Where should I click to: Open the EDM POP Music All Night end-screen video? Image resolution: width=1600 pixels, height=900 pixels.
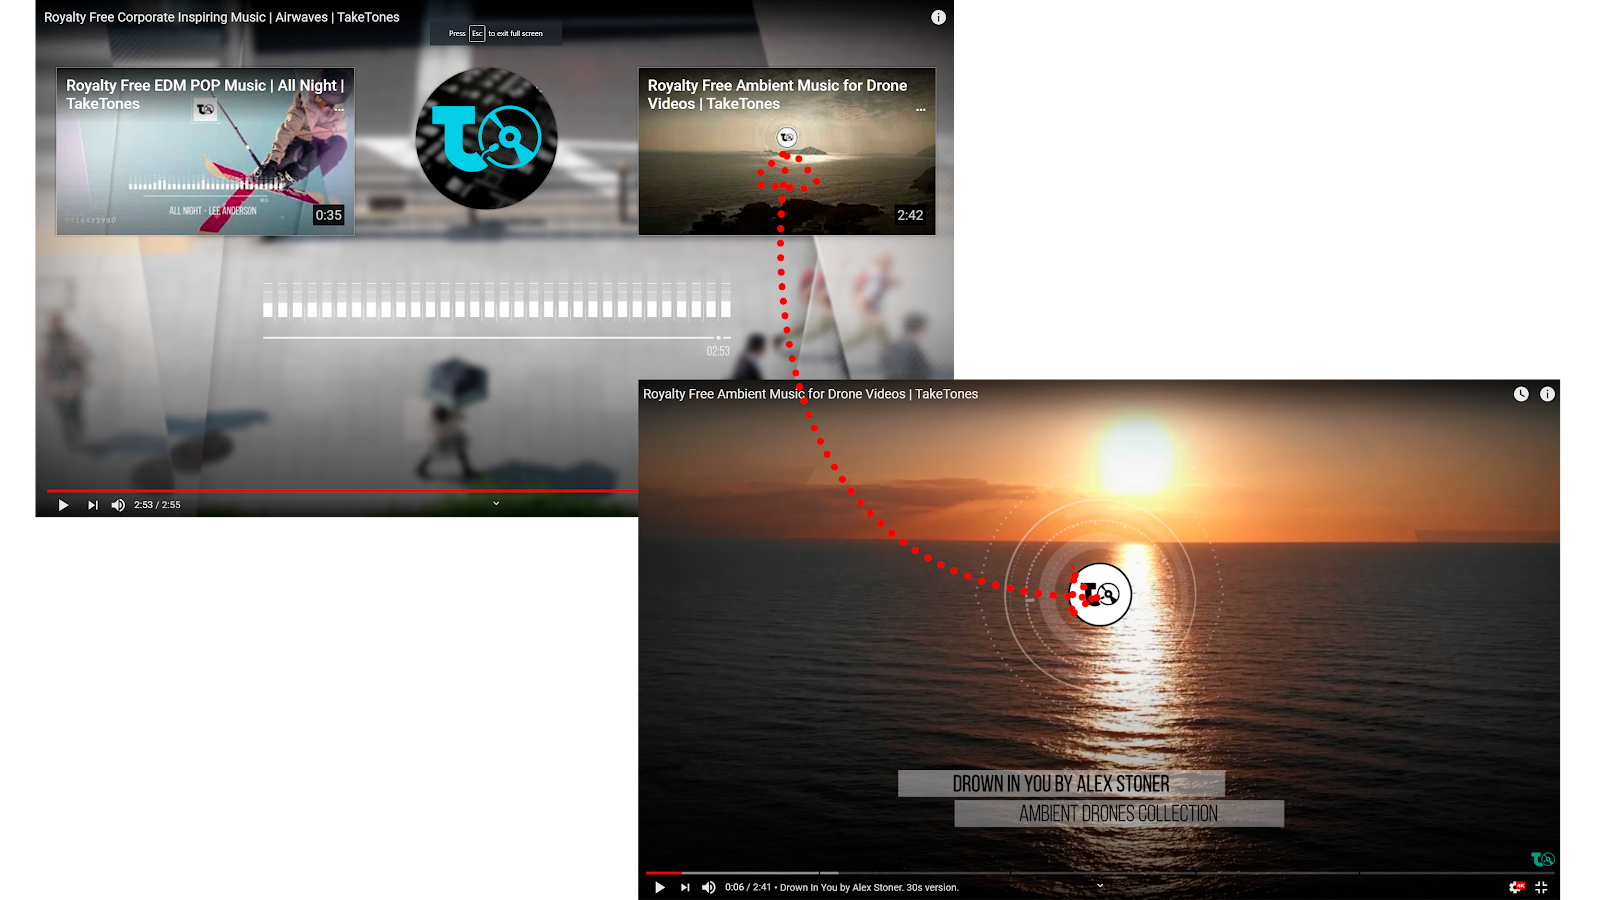[205, 151]
